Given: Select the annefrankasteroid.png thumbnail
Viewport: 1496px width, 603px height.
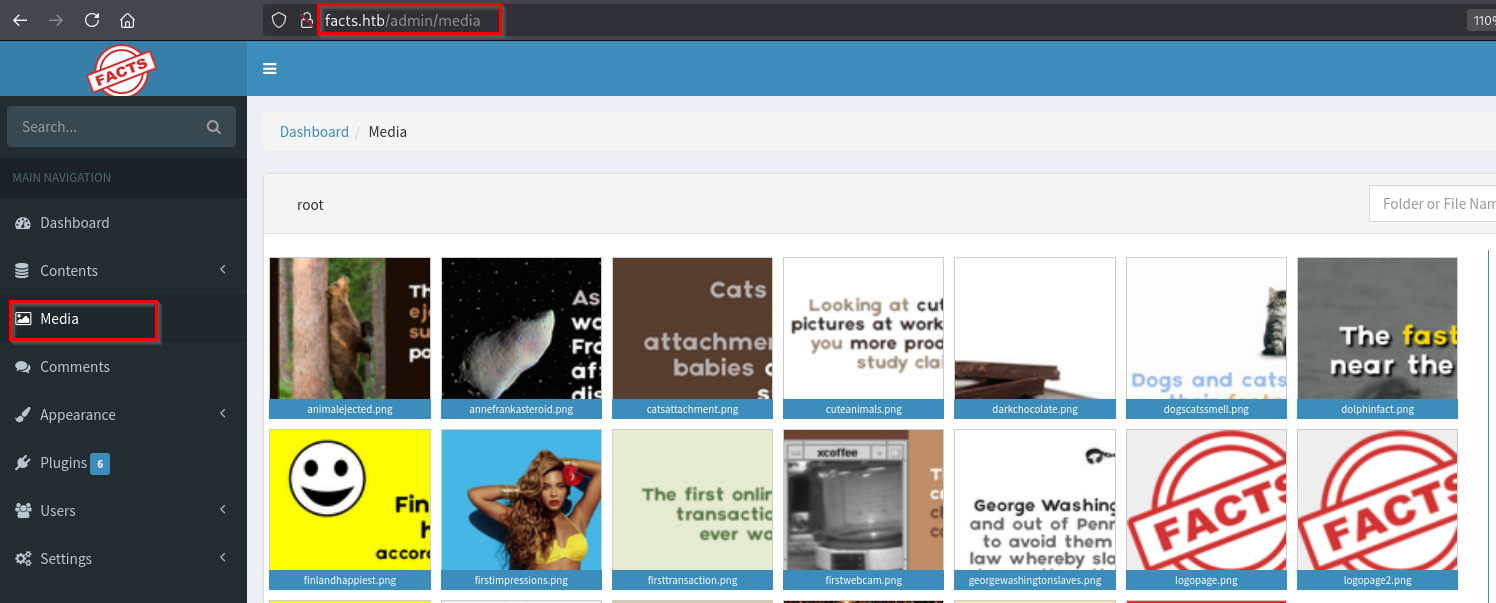Looking at the screenshot, I should click(521, 338).
